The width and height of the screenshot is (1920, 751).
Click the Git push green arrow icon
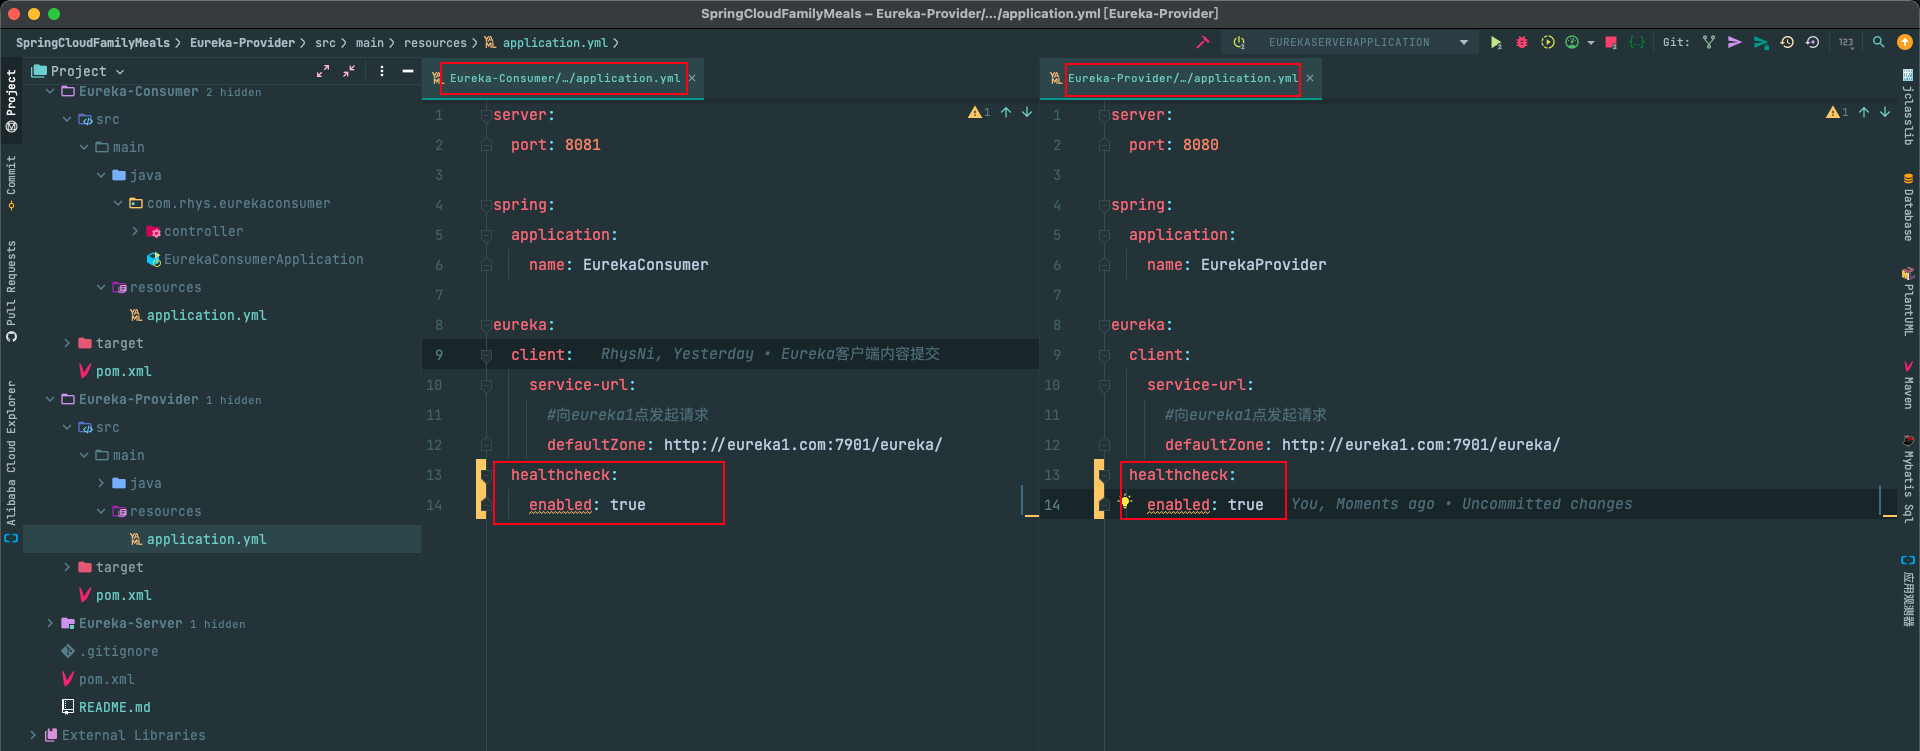point(1761,42)
